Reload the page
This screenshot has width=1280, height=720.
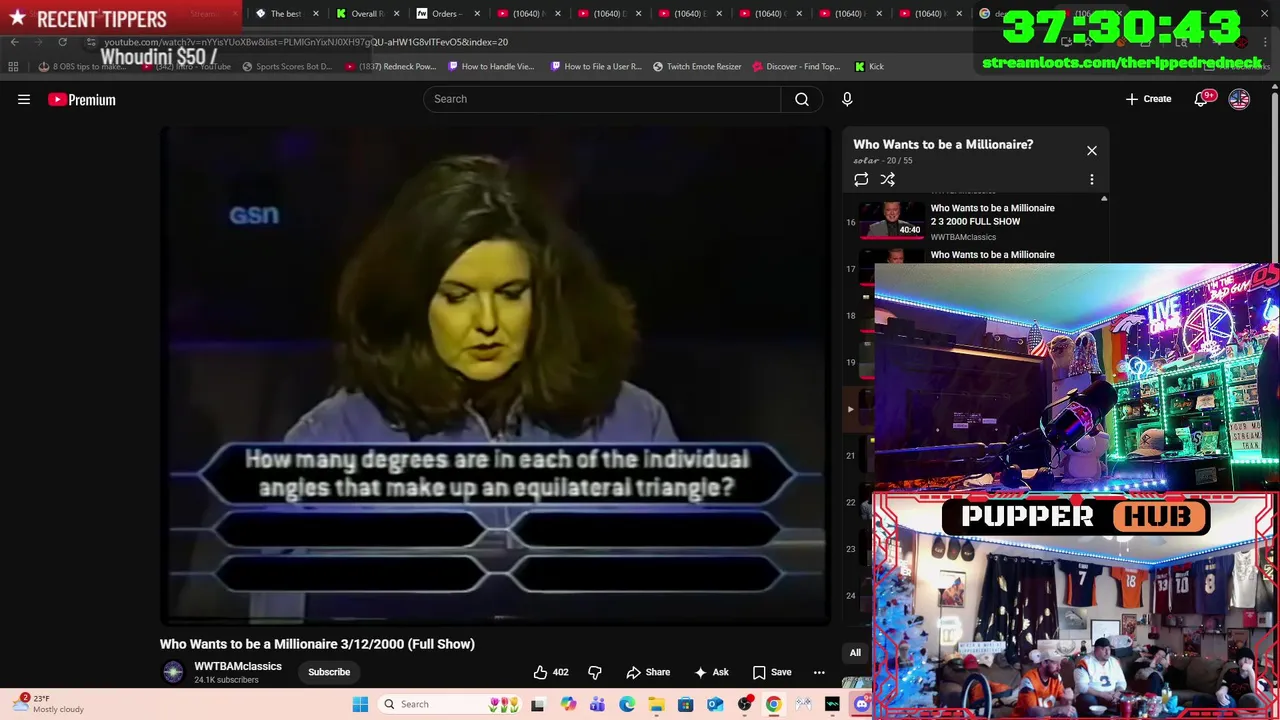pos(62,42)
